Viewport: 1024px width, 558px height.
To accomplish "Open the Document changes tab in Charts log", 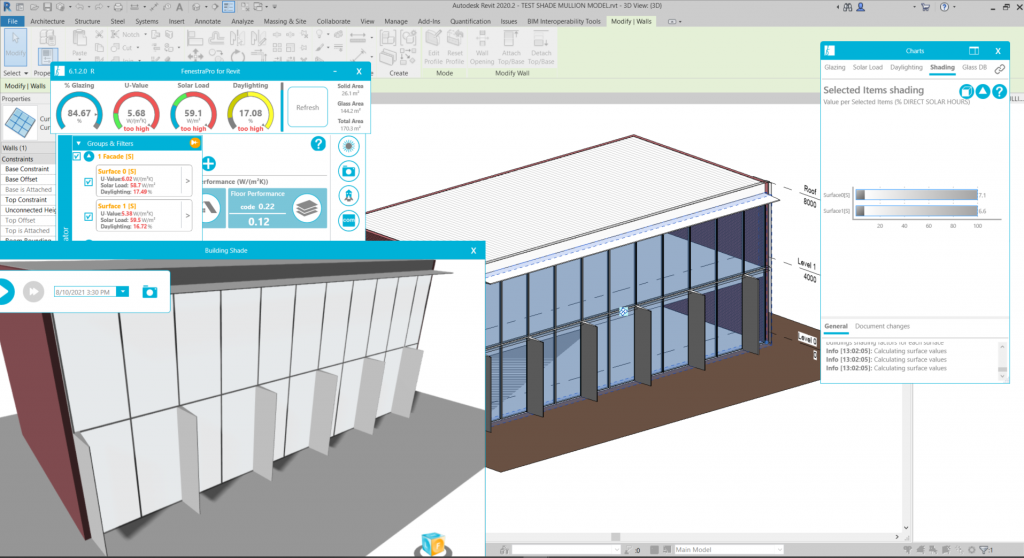I will [x=882, y=326].
